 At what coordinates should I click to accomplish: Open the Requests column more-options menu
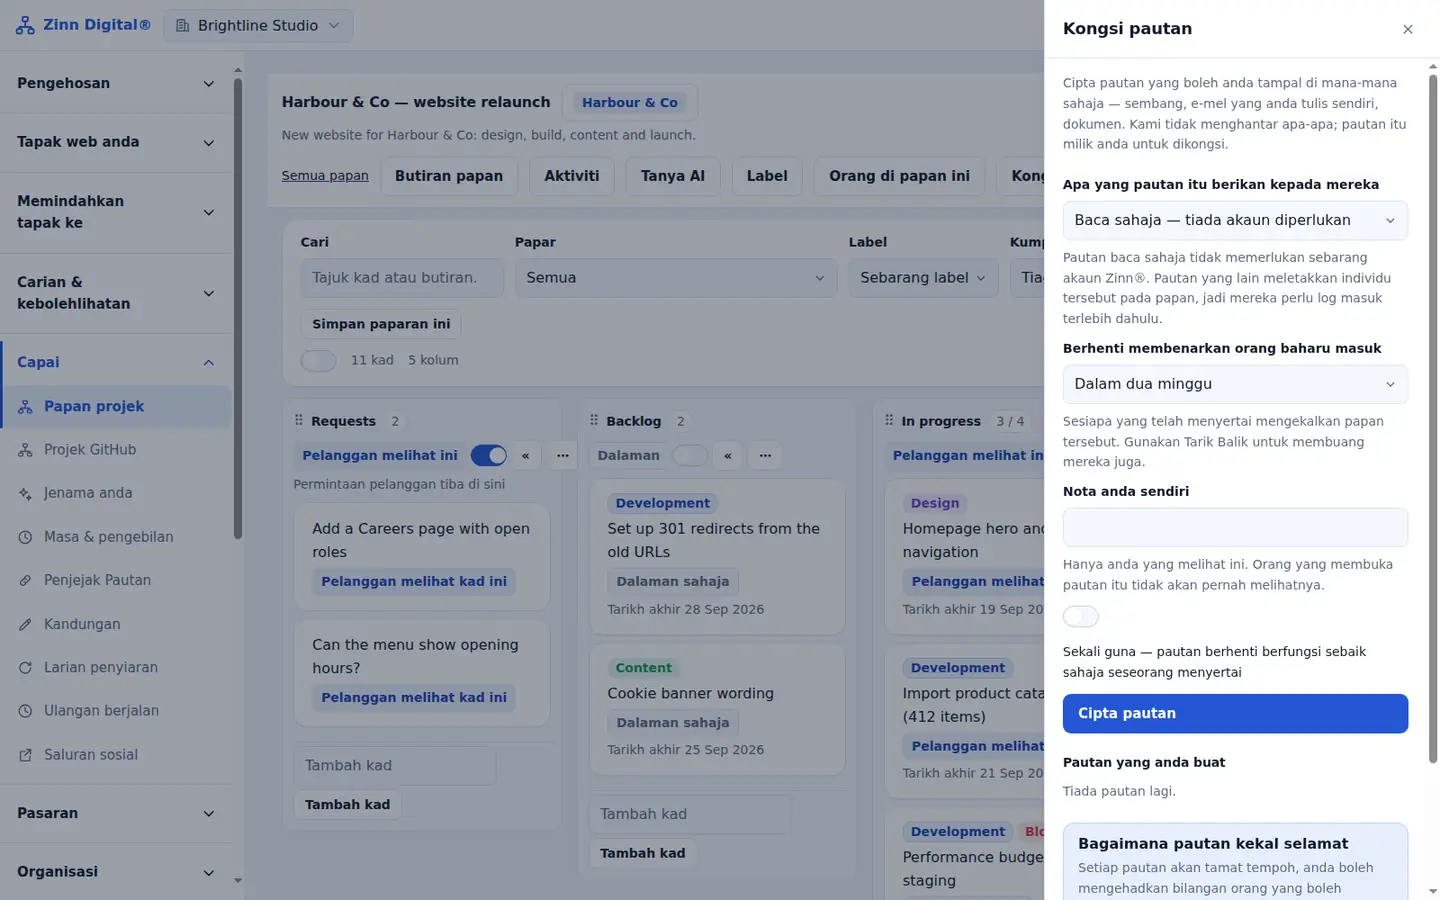click(x=563, y=456)
